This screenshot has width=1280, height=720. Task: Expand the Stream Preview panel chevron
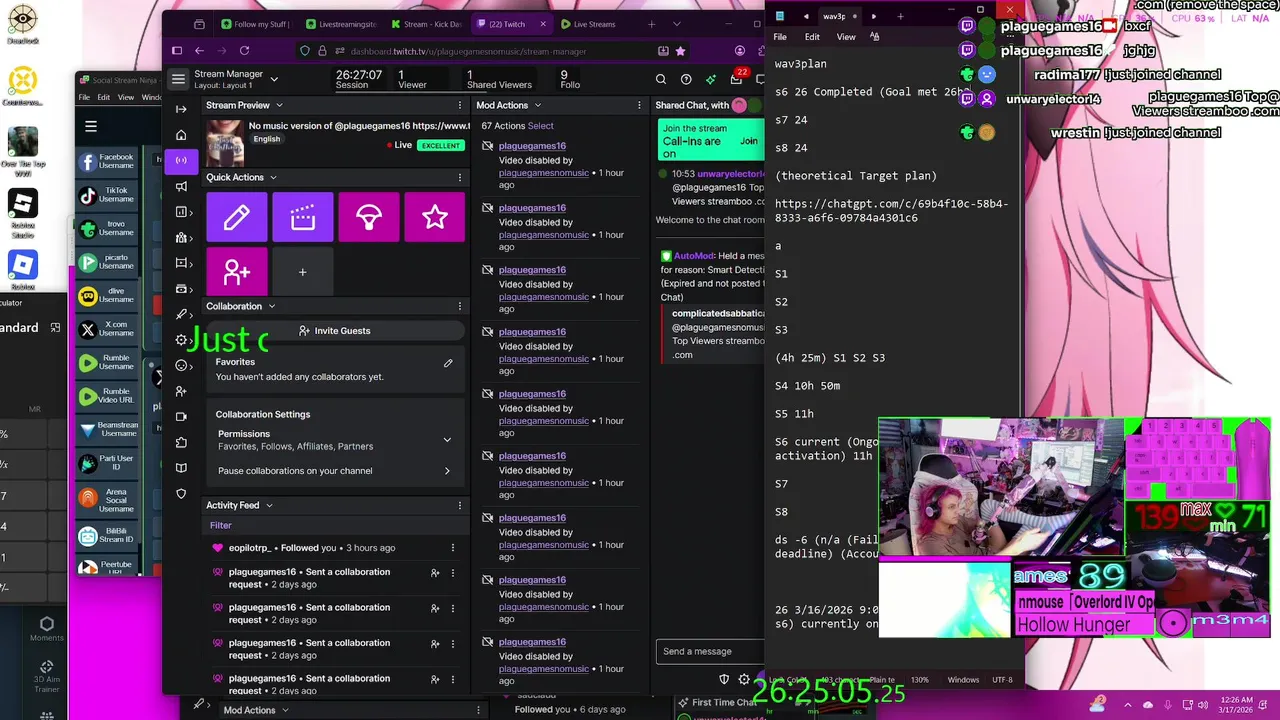[x=279, y=105]
